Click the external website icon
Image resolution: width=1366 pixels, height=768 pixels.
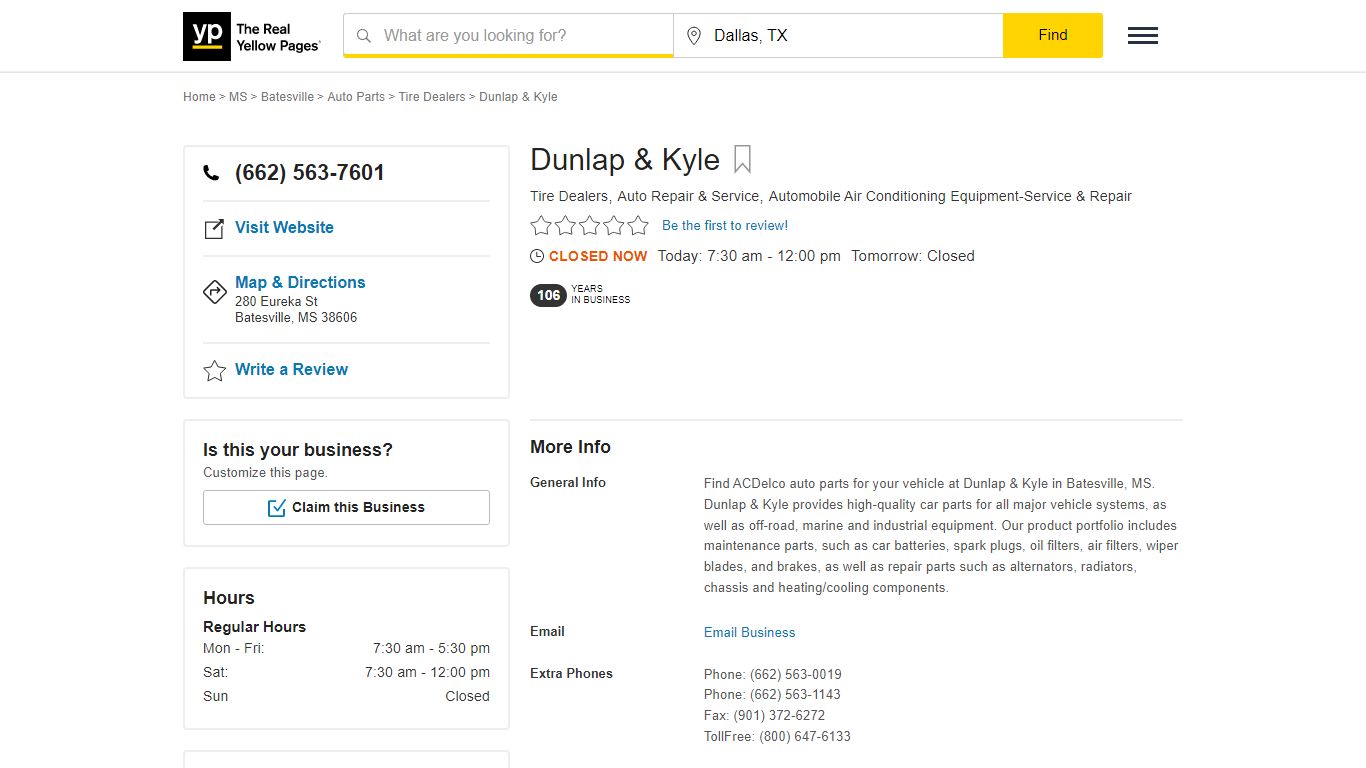(x=214, y=229)
